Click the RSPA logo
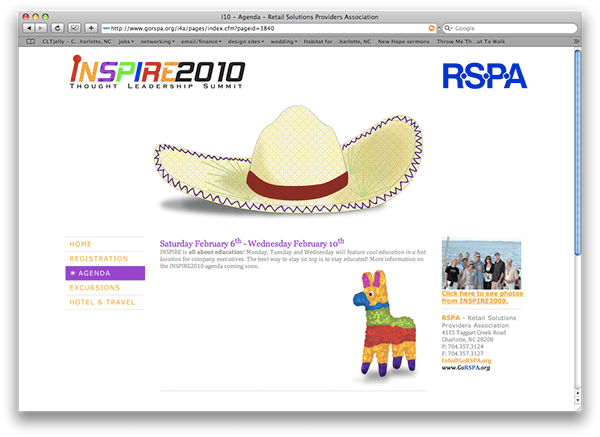The image size is (600, 437). [x=484, y=76]
